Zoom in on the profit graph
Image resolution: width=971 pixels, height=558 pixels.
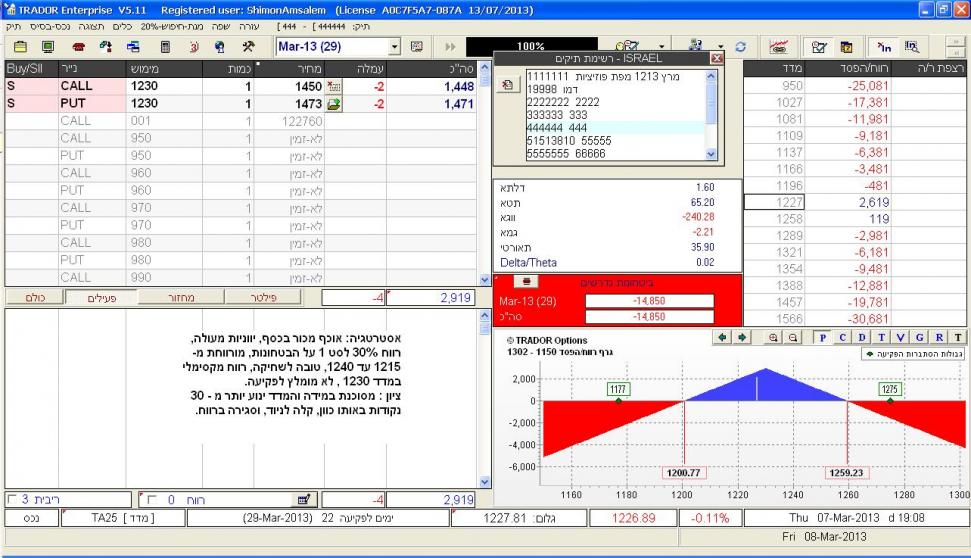774,338
